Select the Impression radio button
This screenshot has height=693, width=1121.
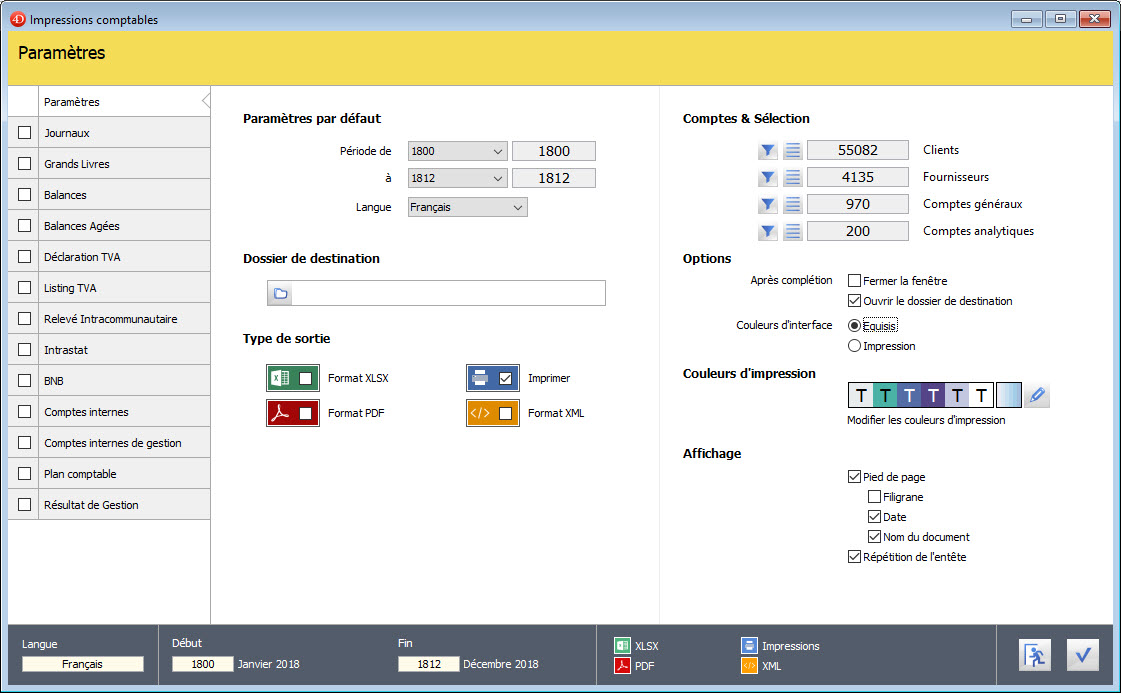click(x=855, y=346)
